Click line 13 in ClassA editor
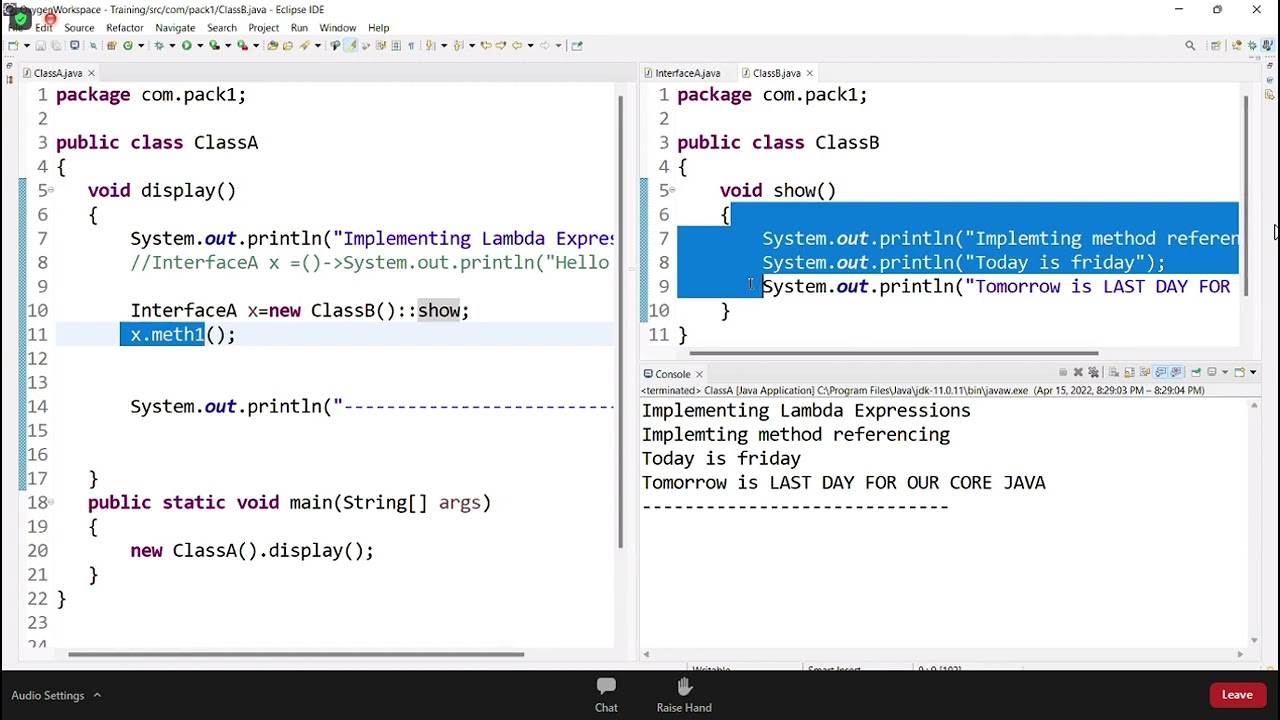1280x720 pixels. pos(334,382)
